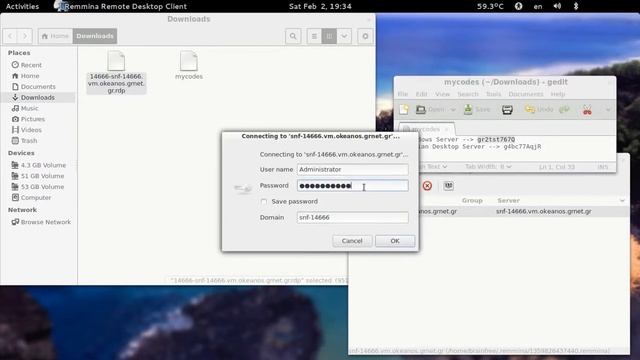Viewport: 640px width, 360px height.
Task: Expand the gedit toolbar overflow arrow
Action: click(x=608, y=109)
